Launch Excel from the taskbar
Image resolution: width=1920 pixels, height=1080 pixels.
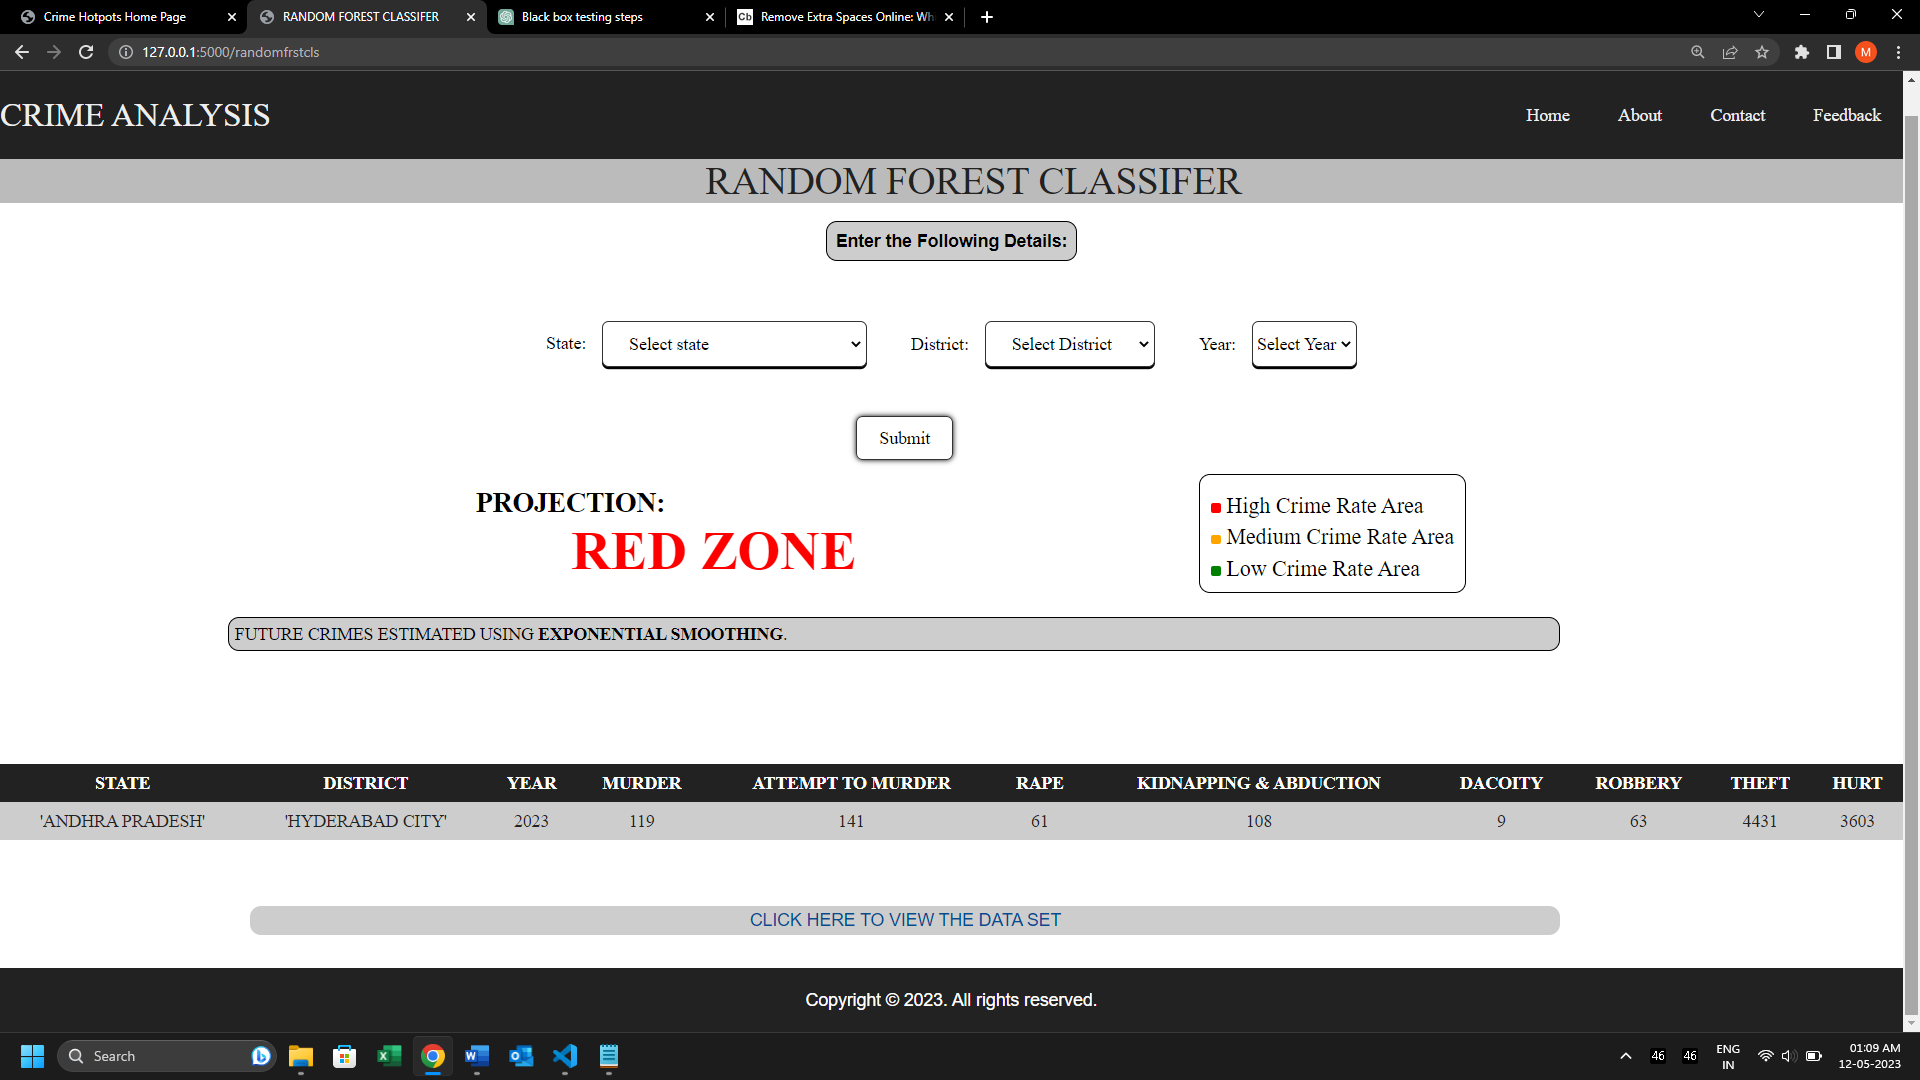[x=389, y=1056]
